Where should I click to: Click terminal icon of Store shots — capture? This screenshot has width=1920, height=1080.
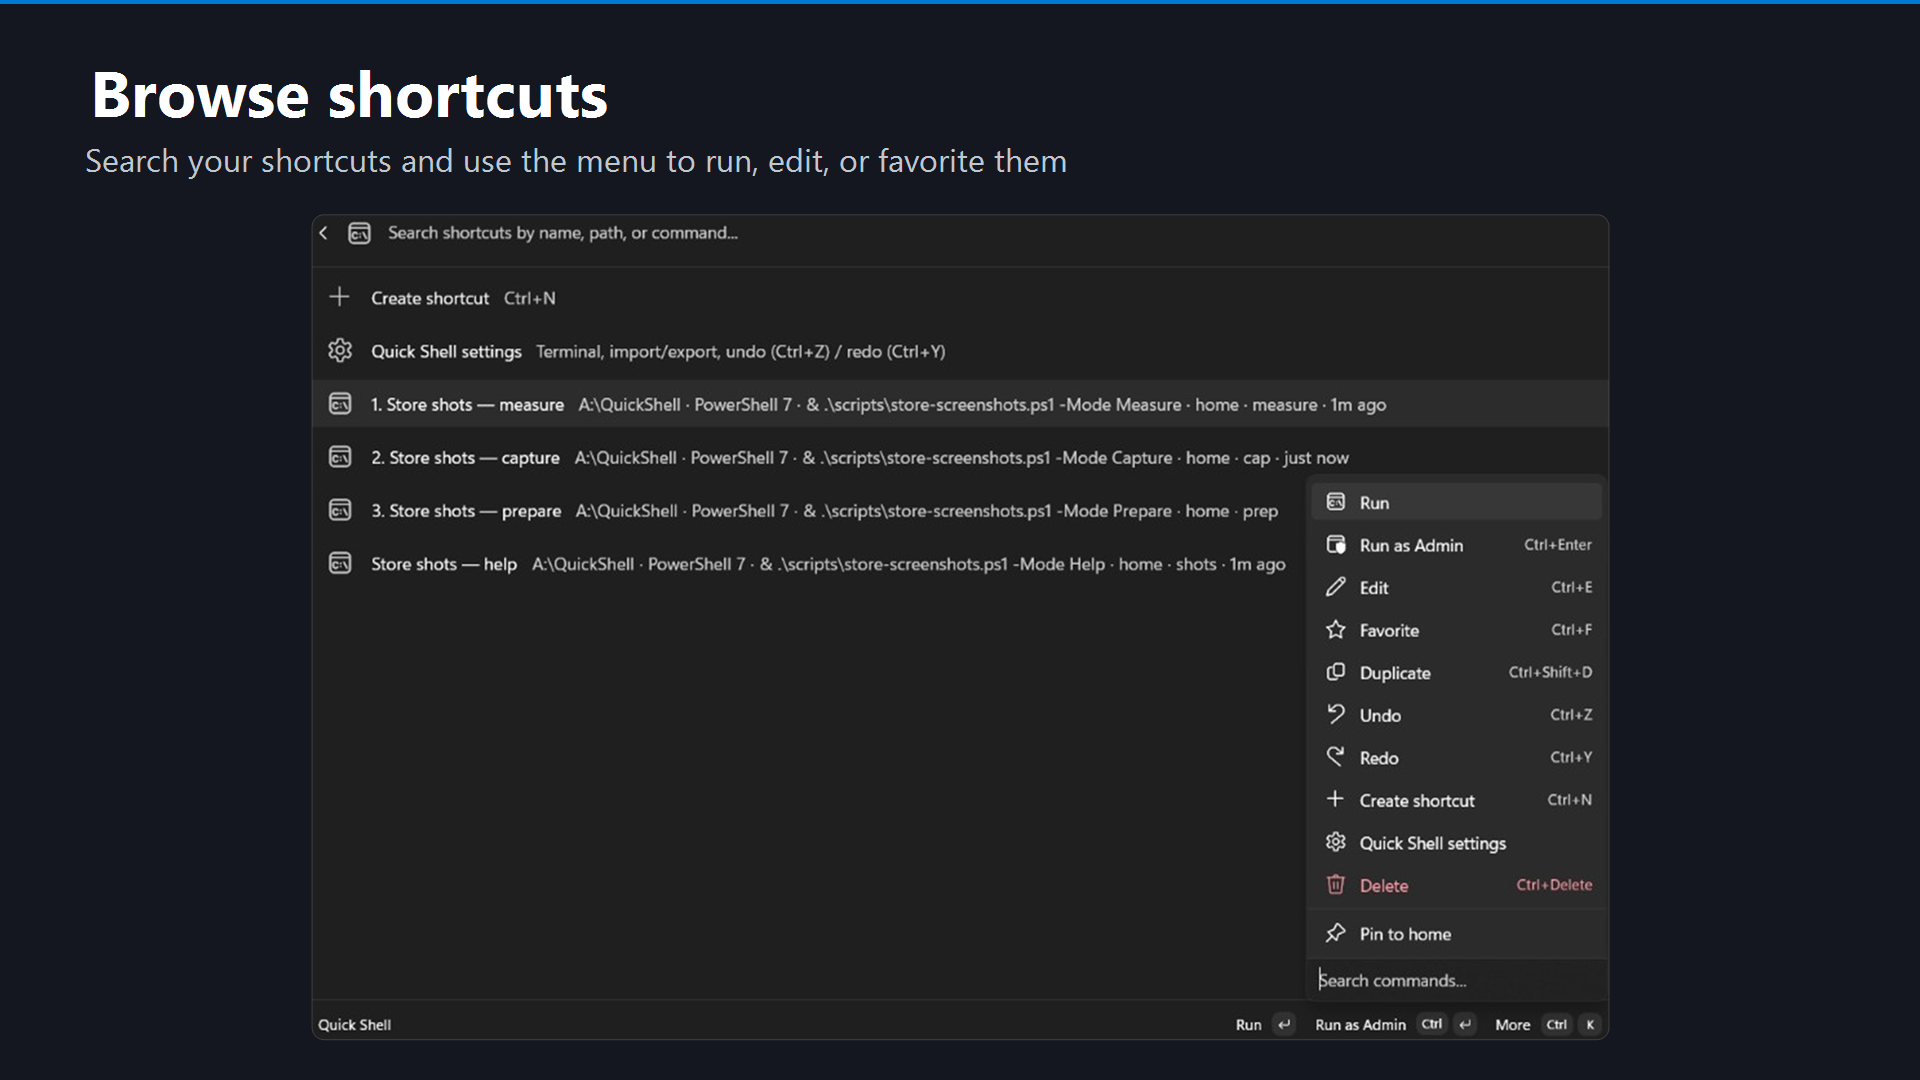click(x=340, y=456)
